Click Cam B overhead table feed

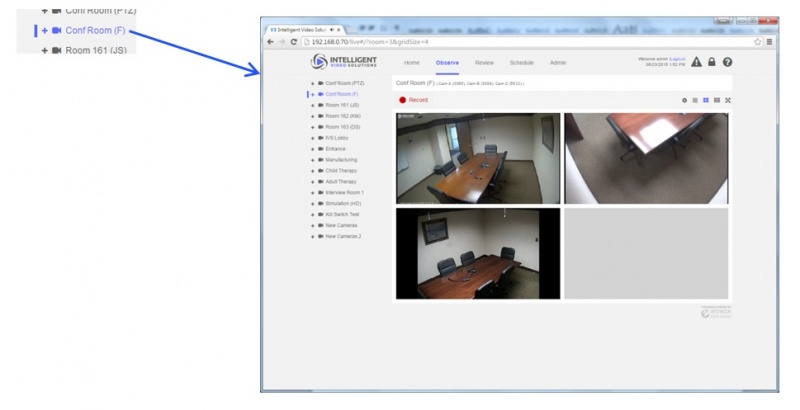pyautogui.click(x=646, y=159)
